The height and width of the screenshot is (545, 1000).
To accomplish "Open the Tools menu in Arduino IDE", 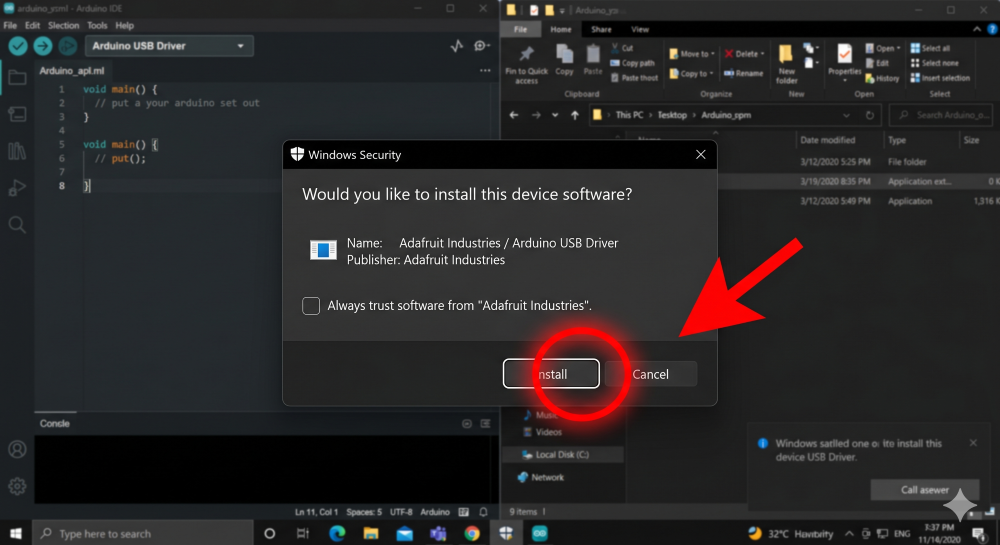I will tap(97, 25).
